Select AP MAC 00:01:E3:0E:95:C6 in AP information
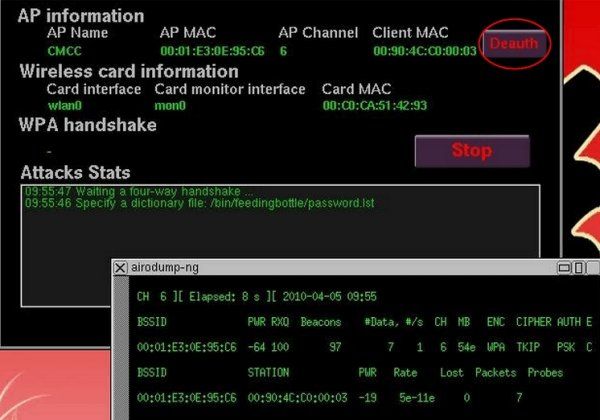 (212, 51)
